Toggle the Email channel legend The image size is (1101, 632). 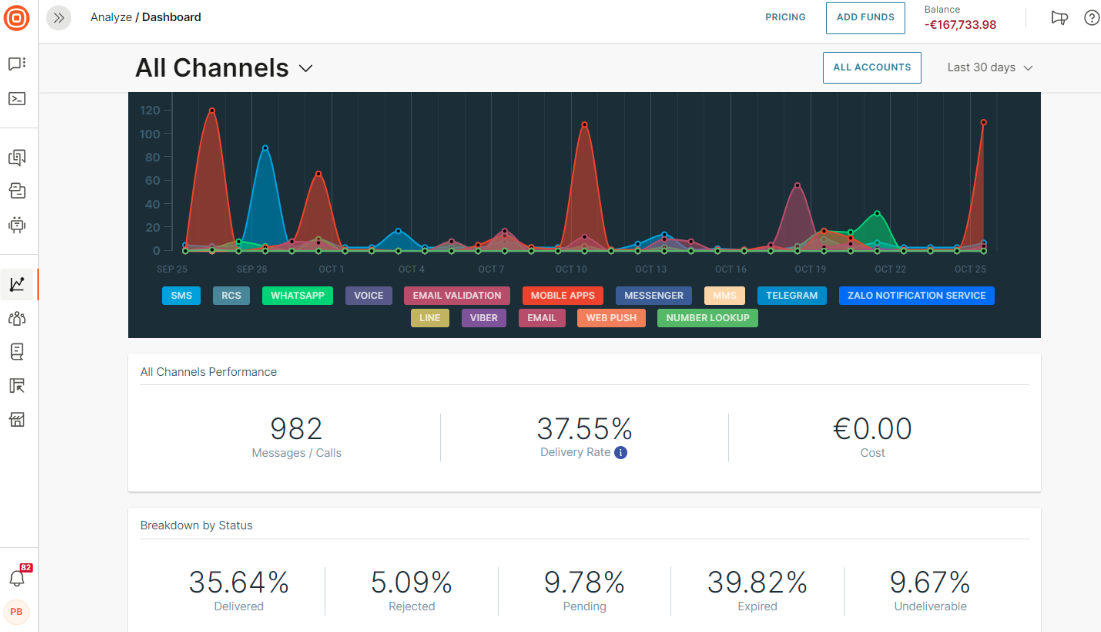point(542,318)
